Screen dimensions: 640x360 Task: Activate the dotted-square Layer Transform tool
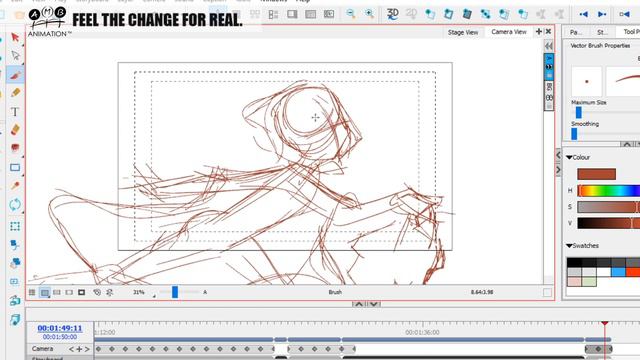point(15,226)
